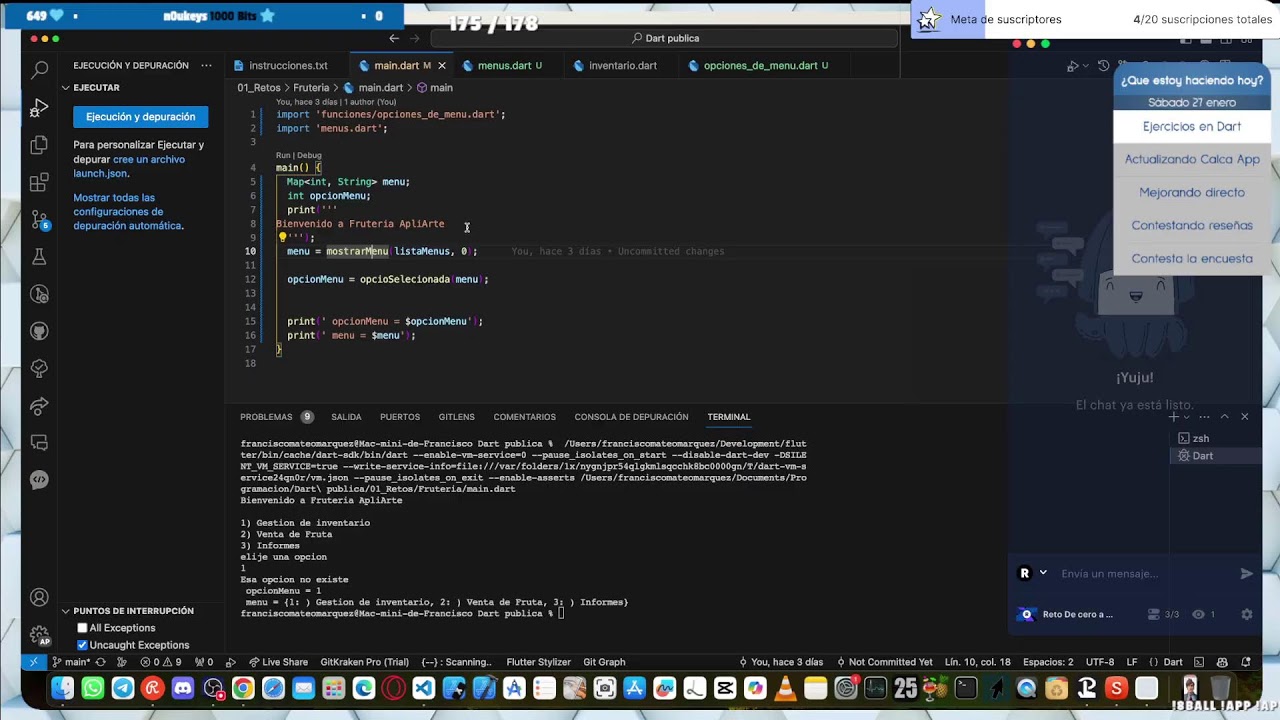
Task: Switch to the COMENTARIOS panel tab
Action: click(524, 417)
